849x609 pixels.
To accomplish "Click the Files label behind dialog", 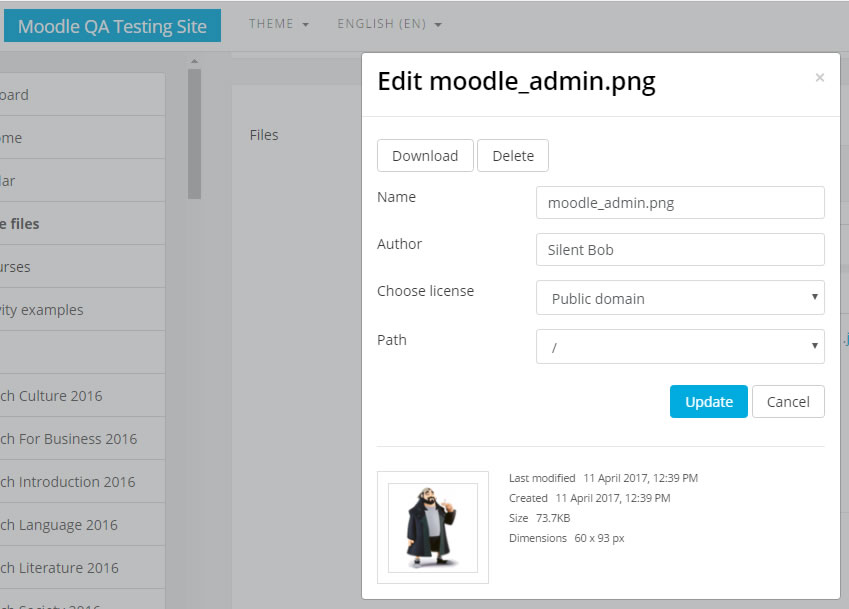I will (x=264, y=135).
